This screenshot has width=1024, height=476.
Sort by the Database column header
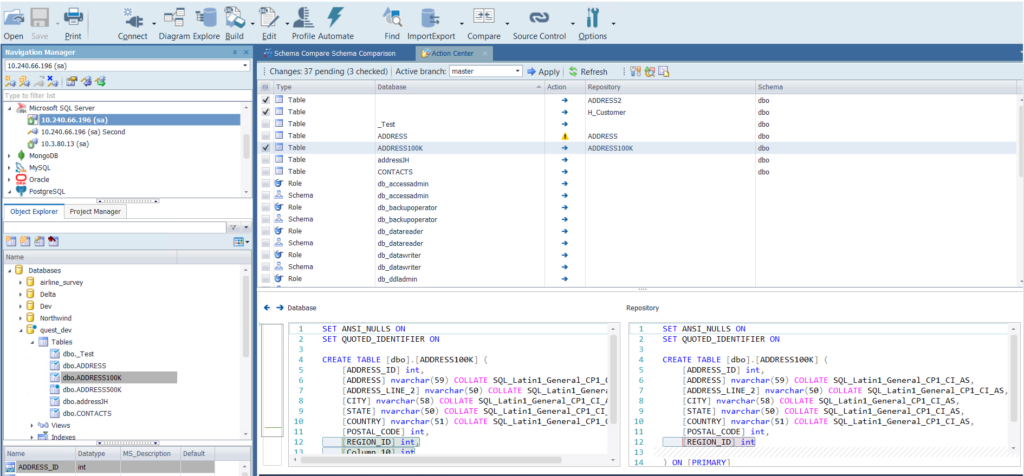(460, 87)
